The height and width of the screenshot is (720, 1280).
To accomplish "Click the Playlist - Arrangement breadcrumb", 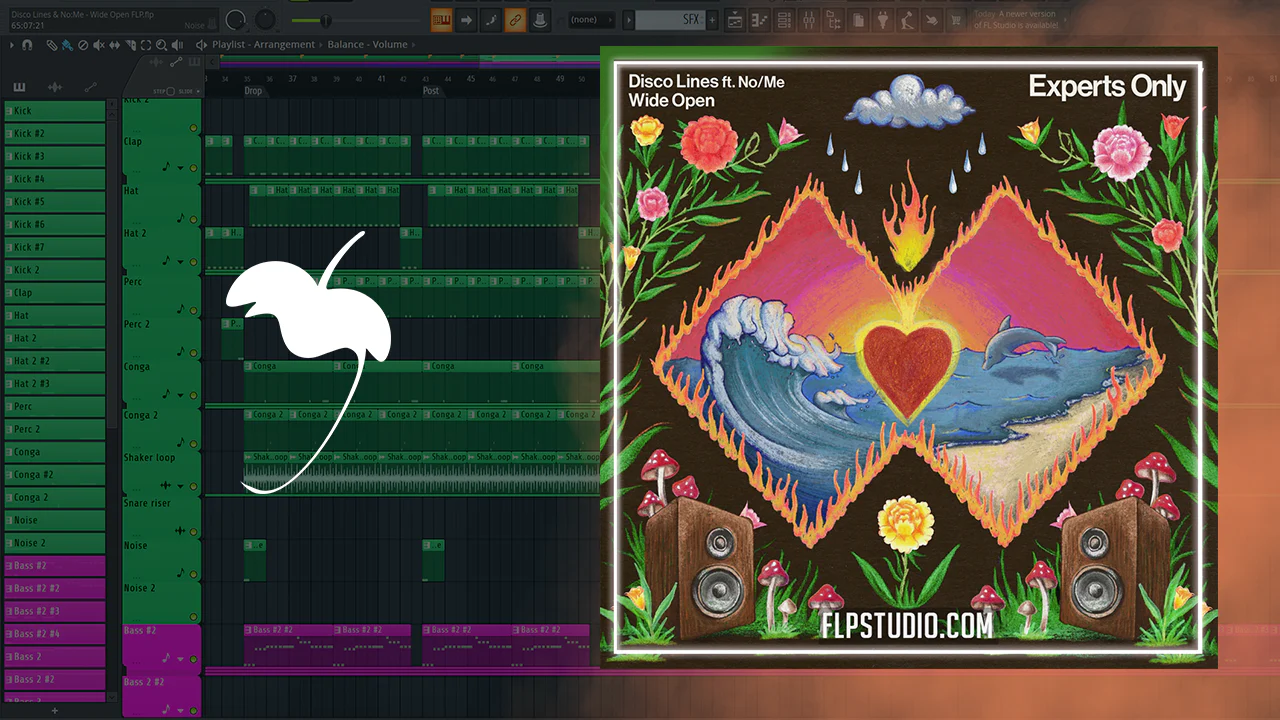I will click(x=264, y=45).
